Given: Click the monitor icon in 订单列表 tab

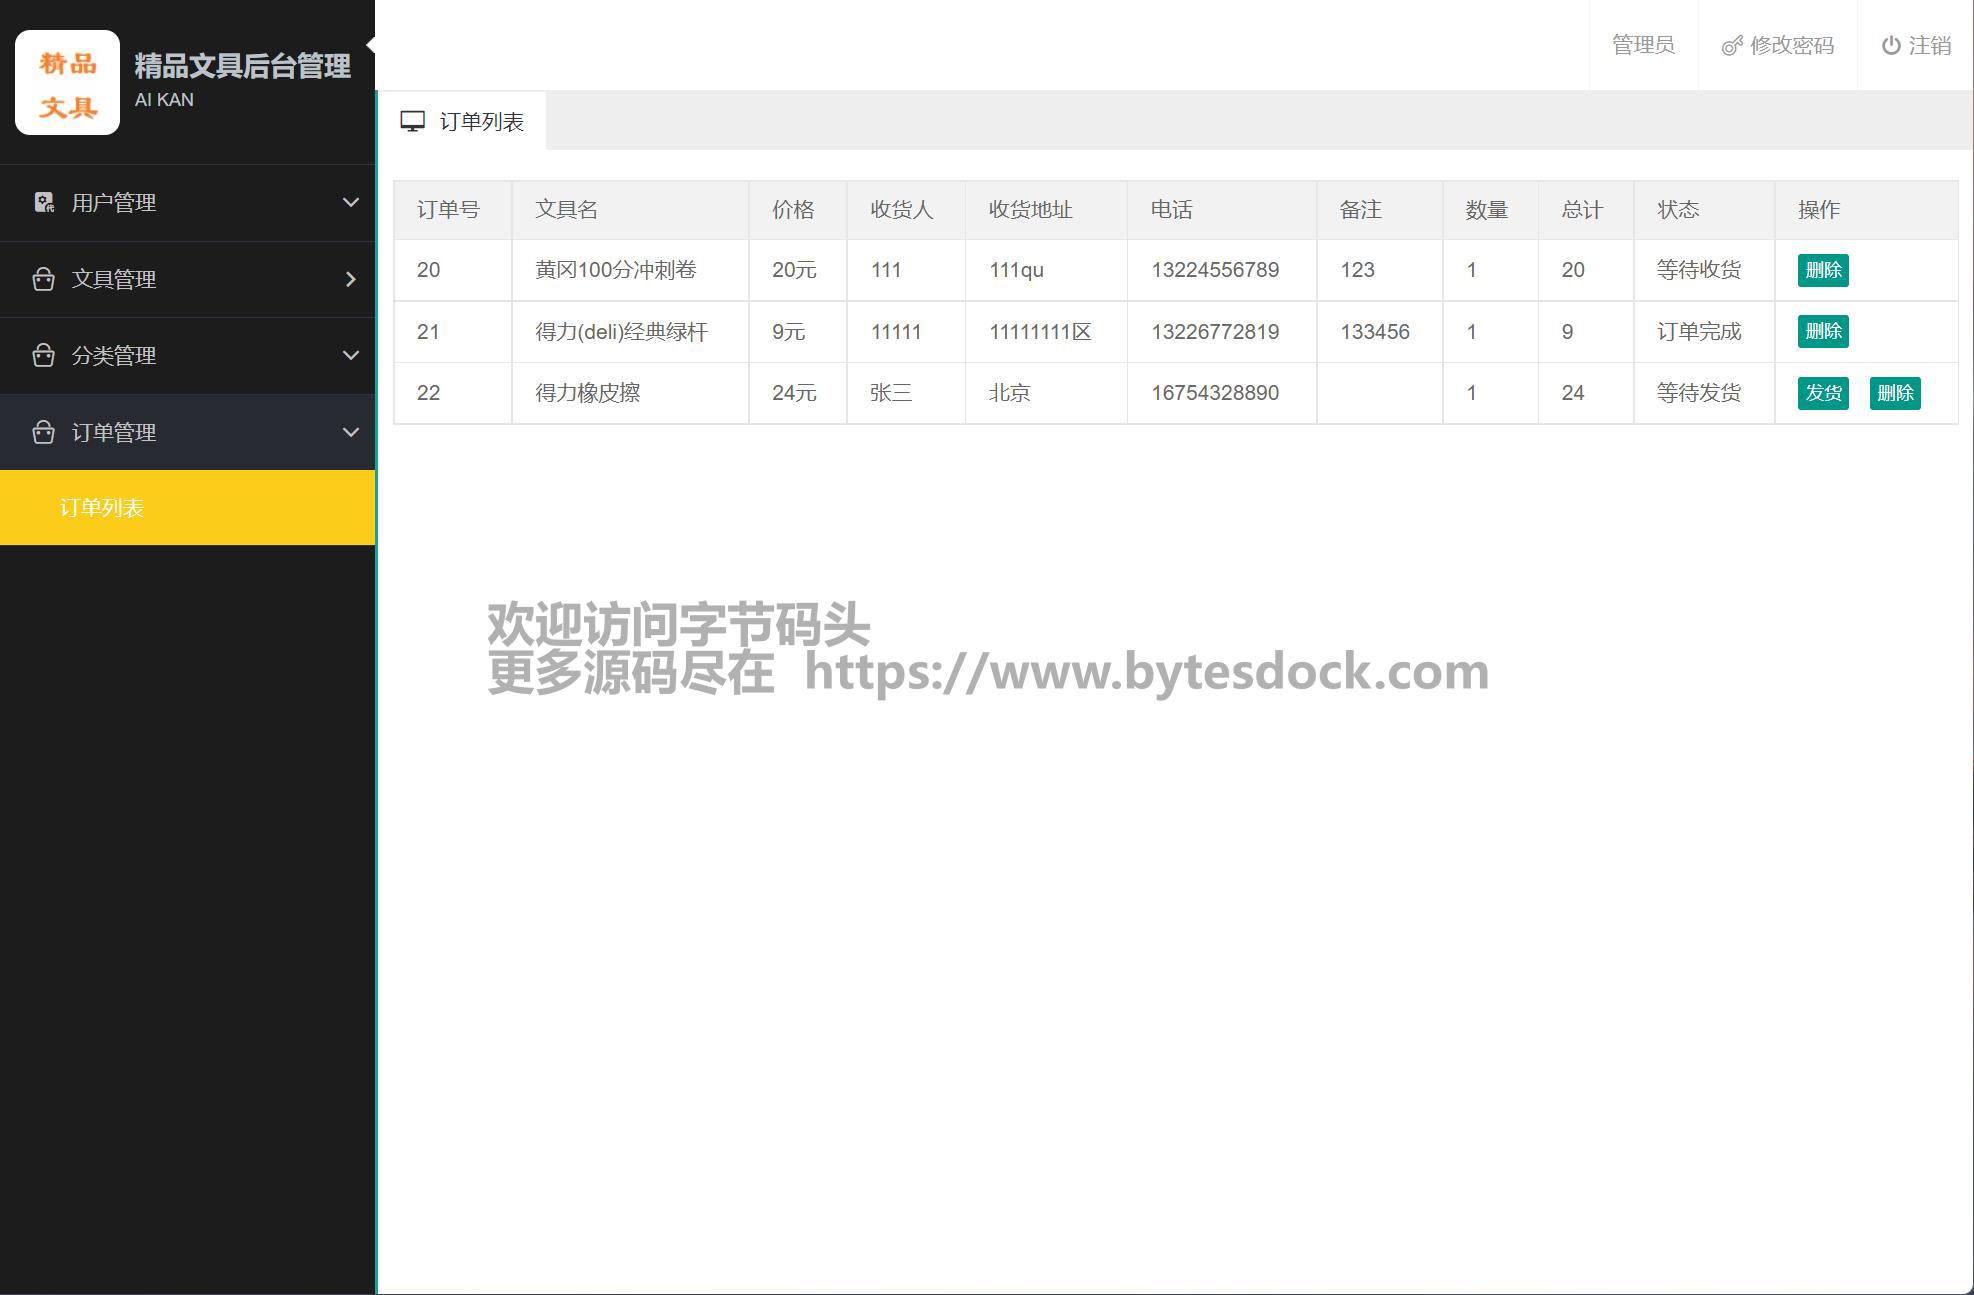Looking at the screenshot, I should click(x=412, y=122).
